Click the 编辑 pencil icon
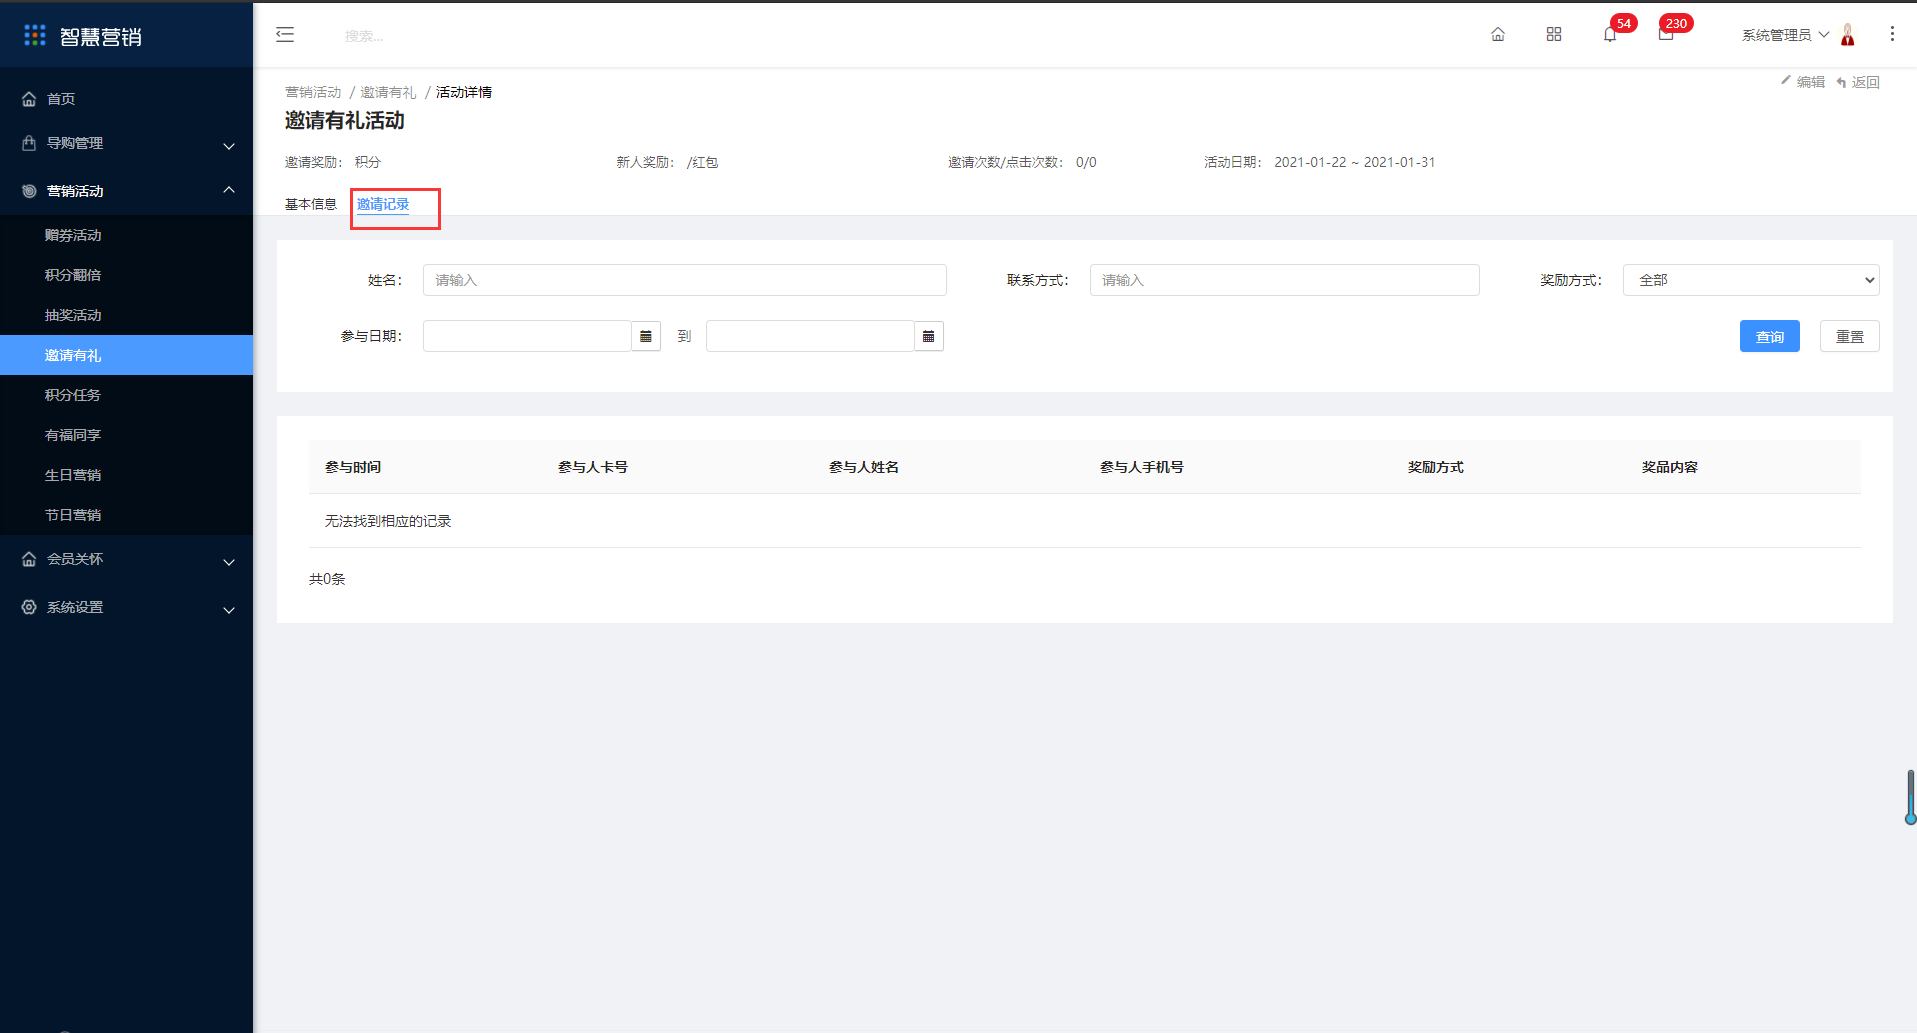 pos(1786,80)
